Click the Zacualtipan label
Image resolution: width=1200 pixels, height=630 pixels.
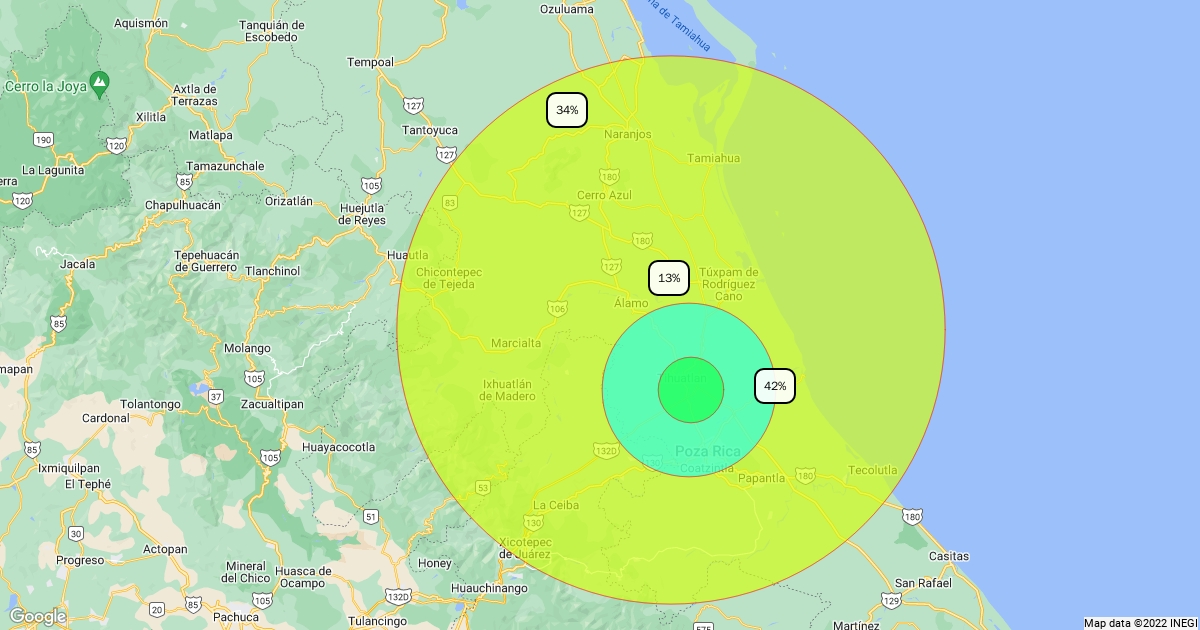(x=272, y=404)
